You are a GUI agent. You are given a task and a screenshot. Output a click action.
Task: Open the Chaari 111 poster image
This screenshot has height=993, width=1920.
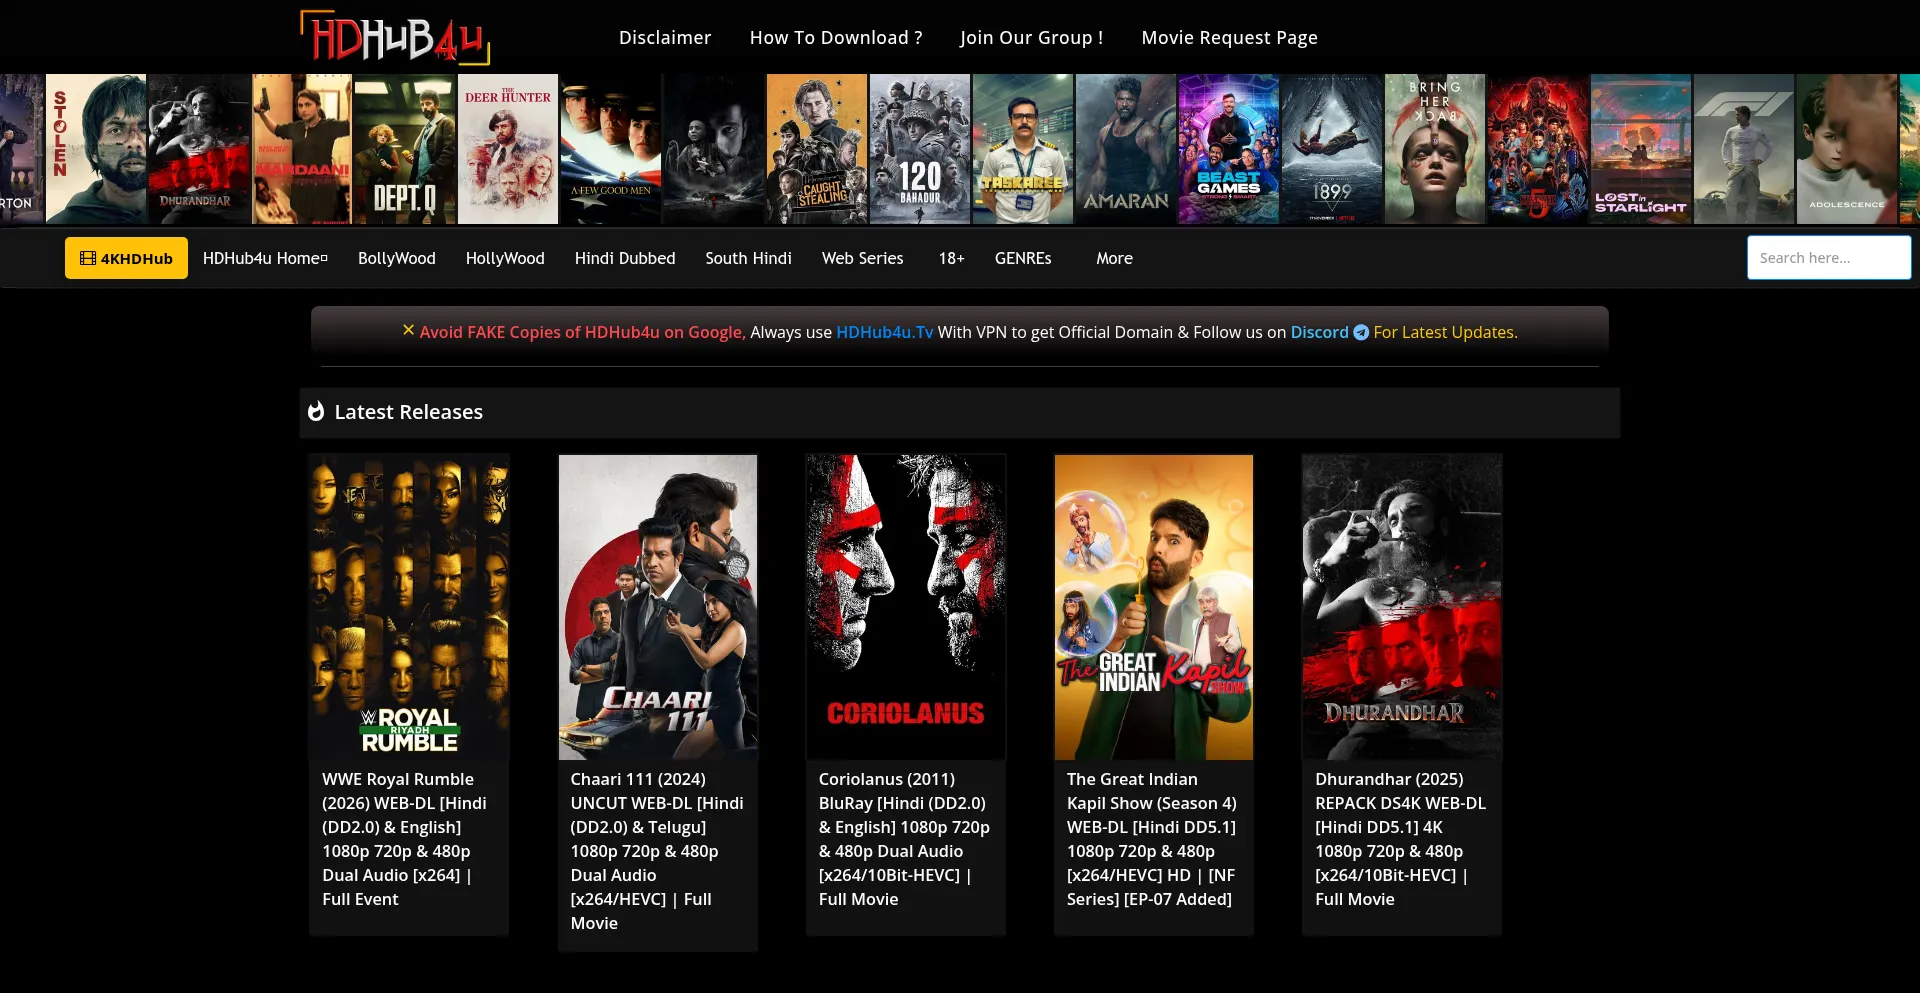(x=658, y=607)
